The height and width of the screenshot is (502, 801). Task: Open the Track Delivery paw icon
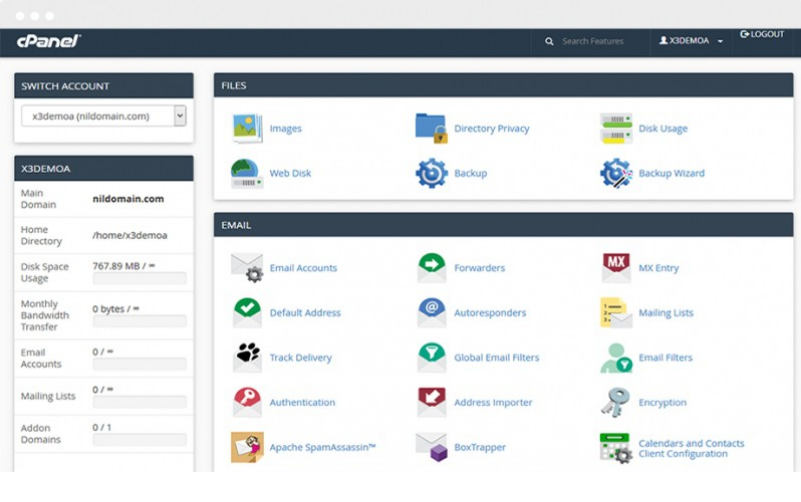tap(247, 357)
